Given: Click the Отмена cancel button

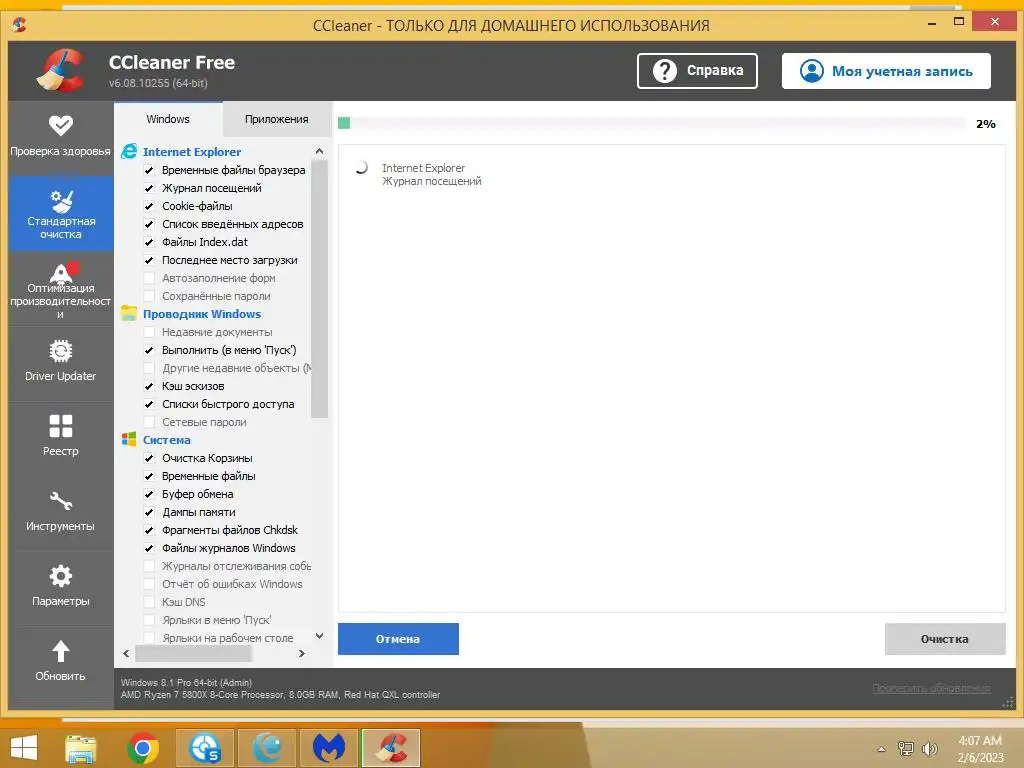Looking at the screenshot, I should tap(398, 639).
